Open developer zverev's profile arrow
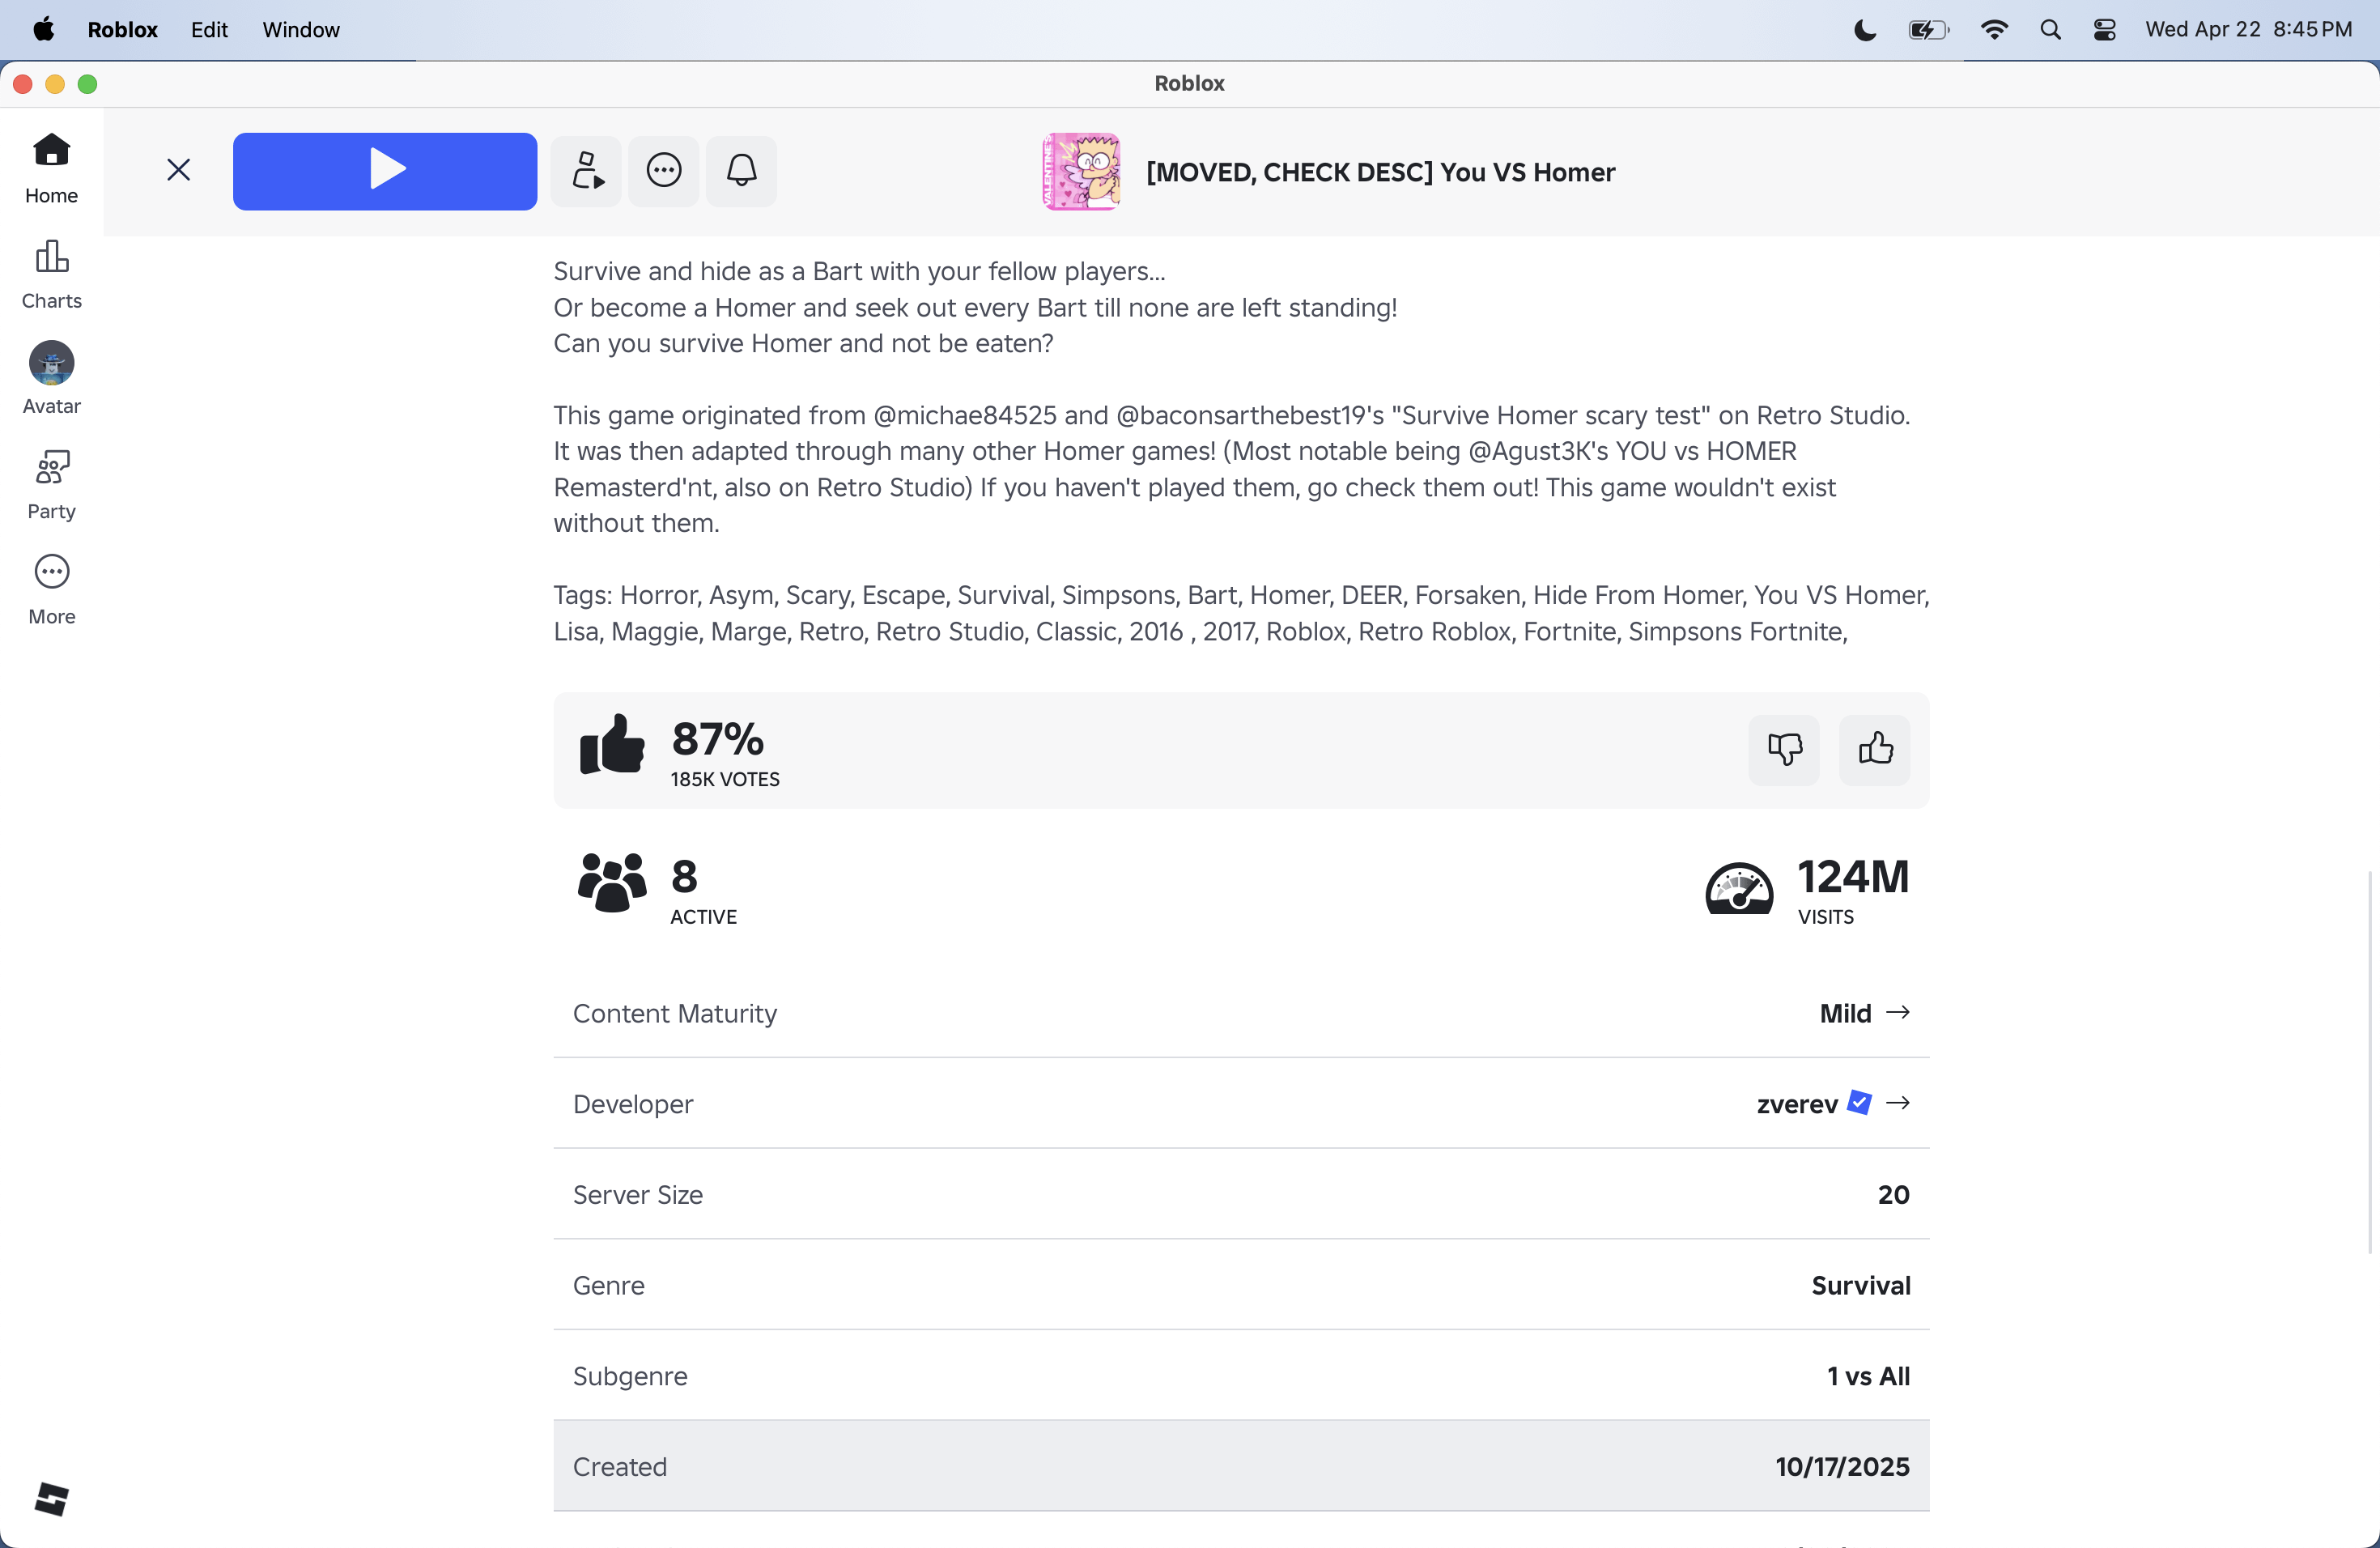Image resolution: width=2380 pixels, height=1548 pixels. coord(1897,1103)
